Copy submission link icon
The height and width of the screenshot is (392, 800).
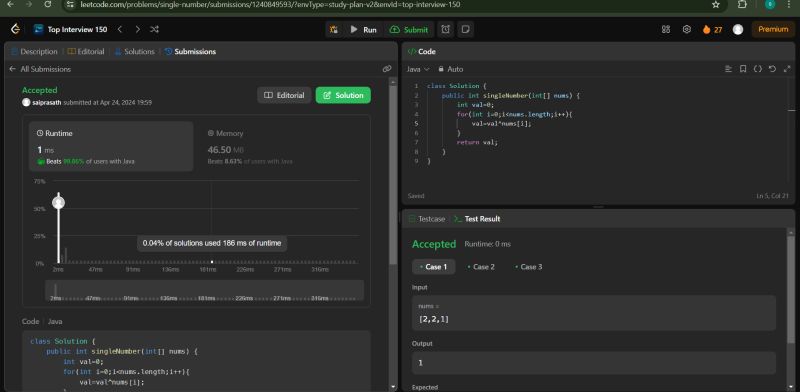tap(387, 69)
